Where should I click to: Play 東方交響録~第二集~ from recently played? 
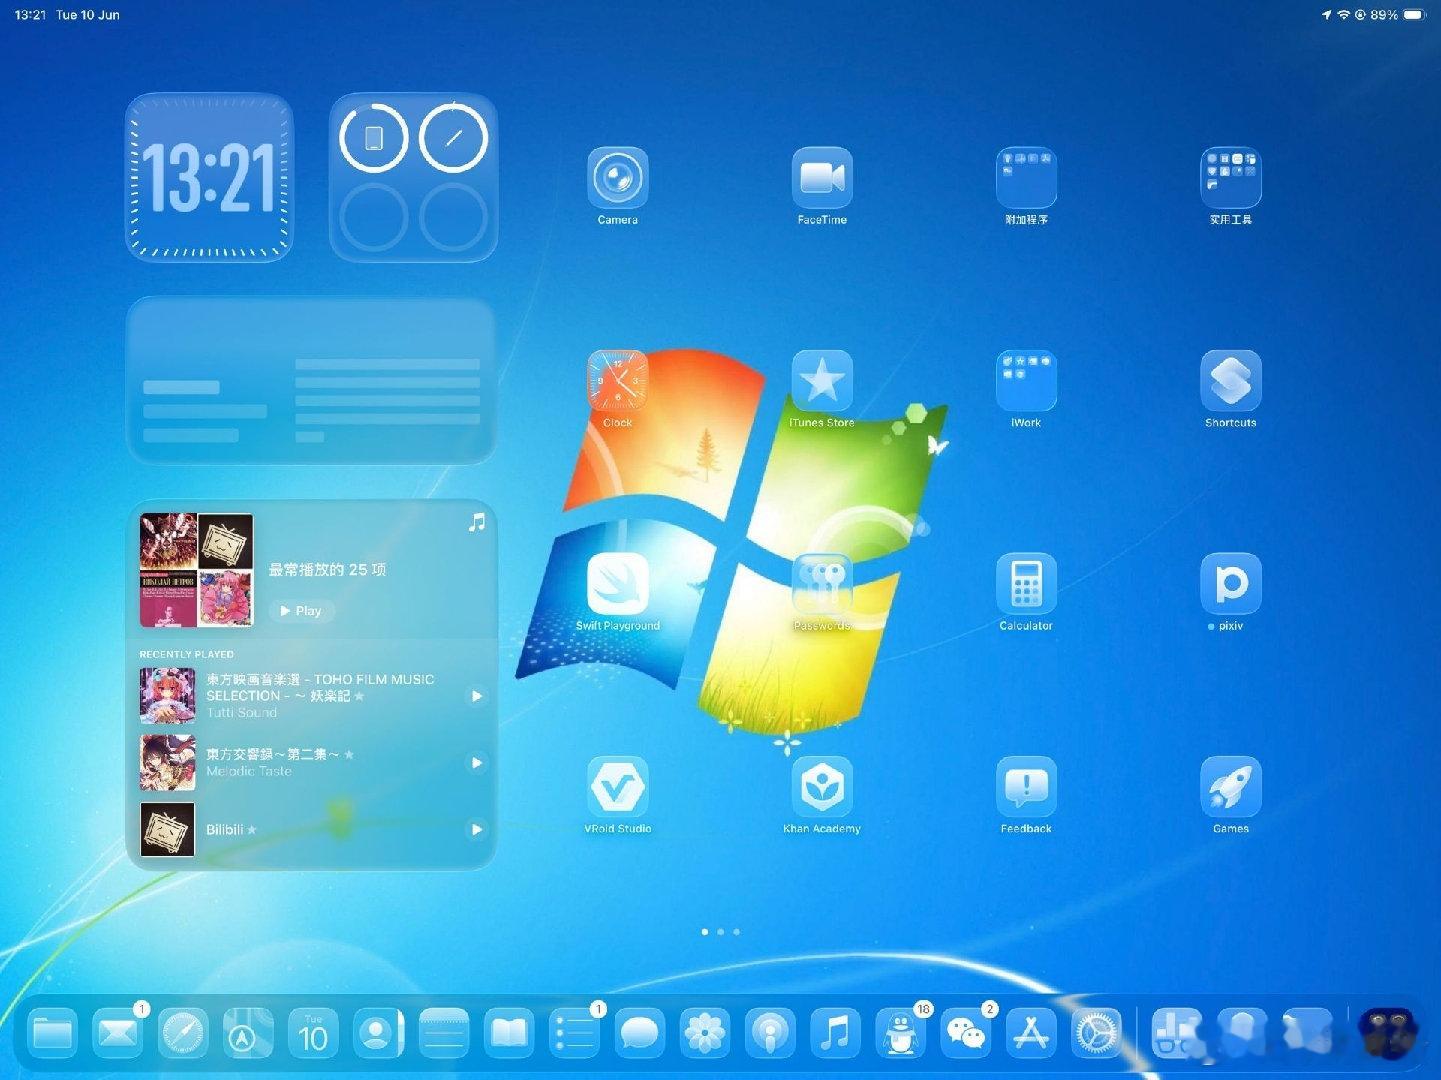tap(477, 763)
